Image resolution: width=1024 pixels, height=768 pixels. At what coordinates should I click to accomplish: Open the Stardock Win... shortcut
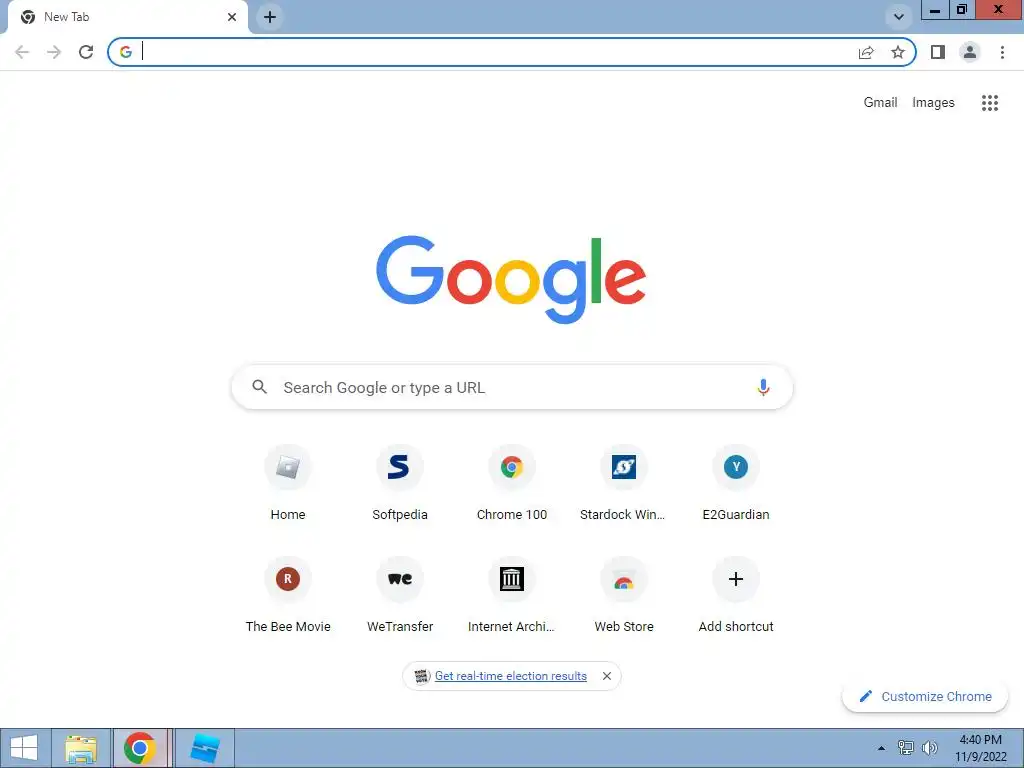tap(624, 483)
